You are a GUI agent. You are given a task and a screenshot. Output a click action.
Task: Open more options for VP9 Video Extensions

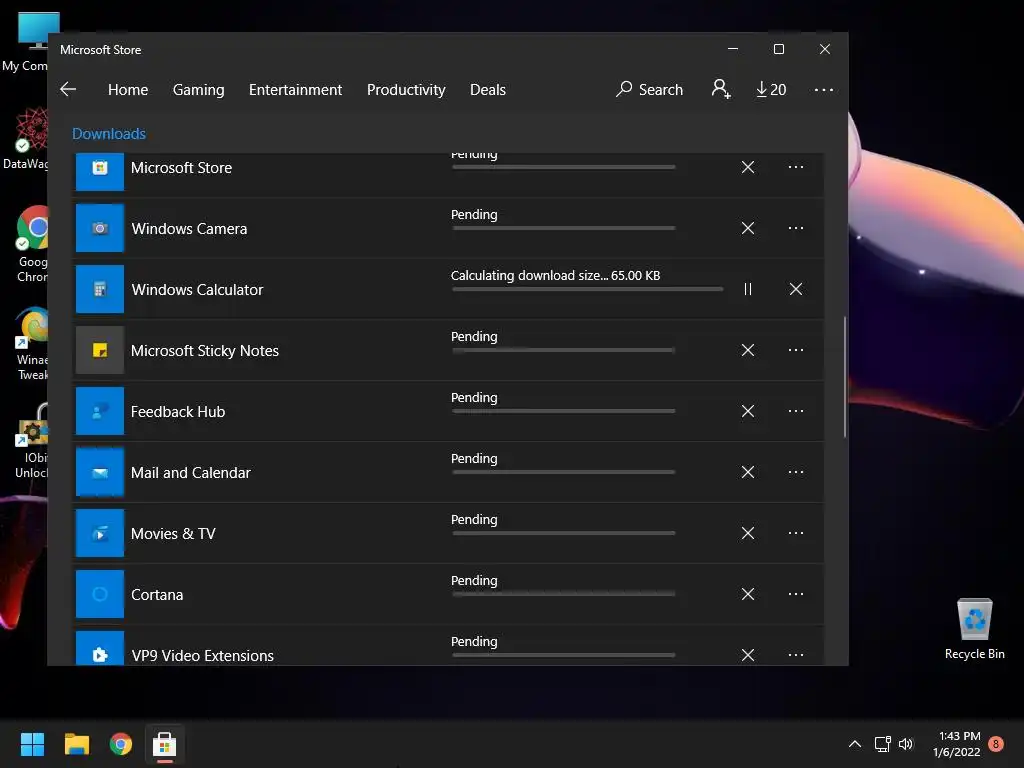(x=795, y=654)
